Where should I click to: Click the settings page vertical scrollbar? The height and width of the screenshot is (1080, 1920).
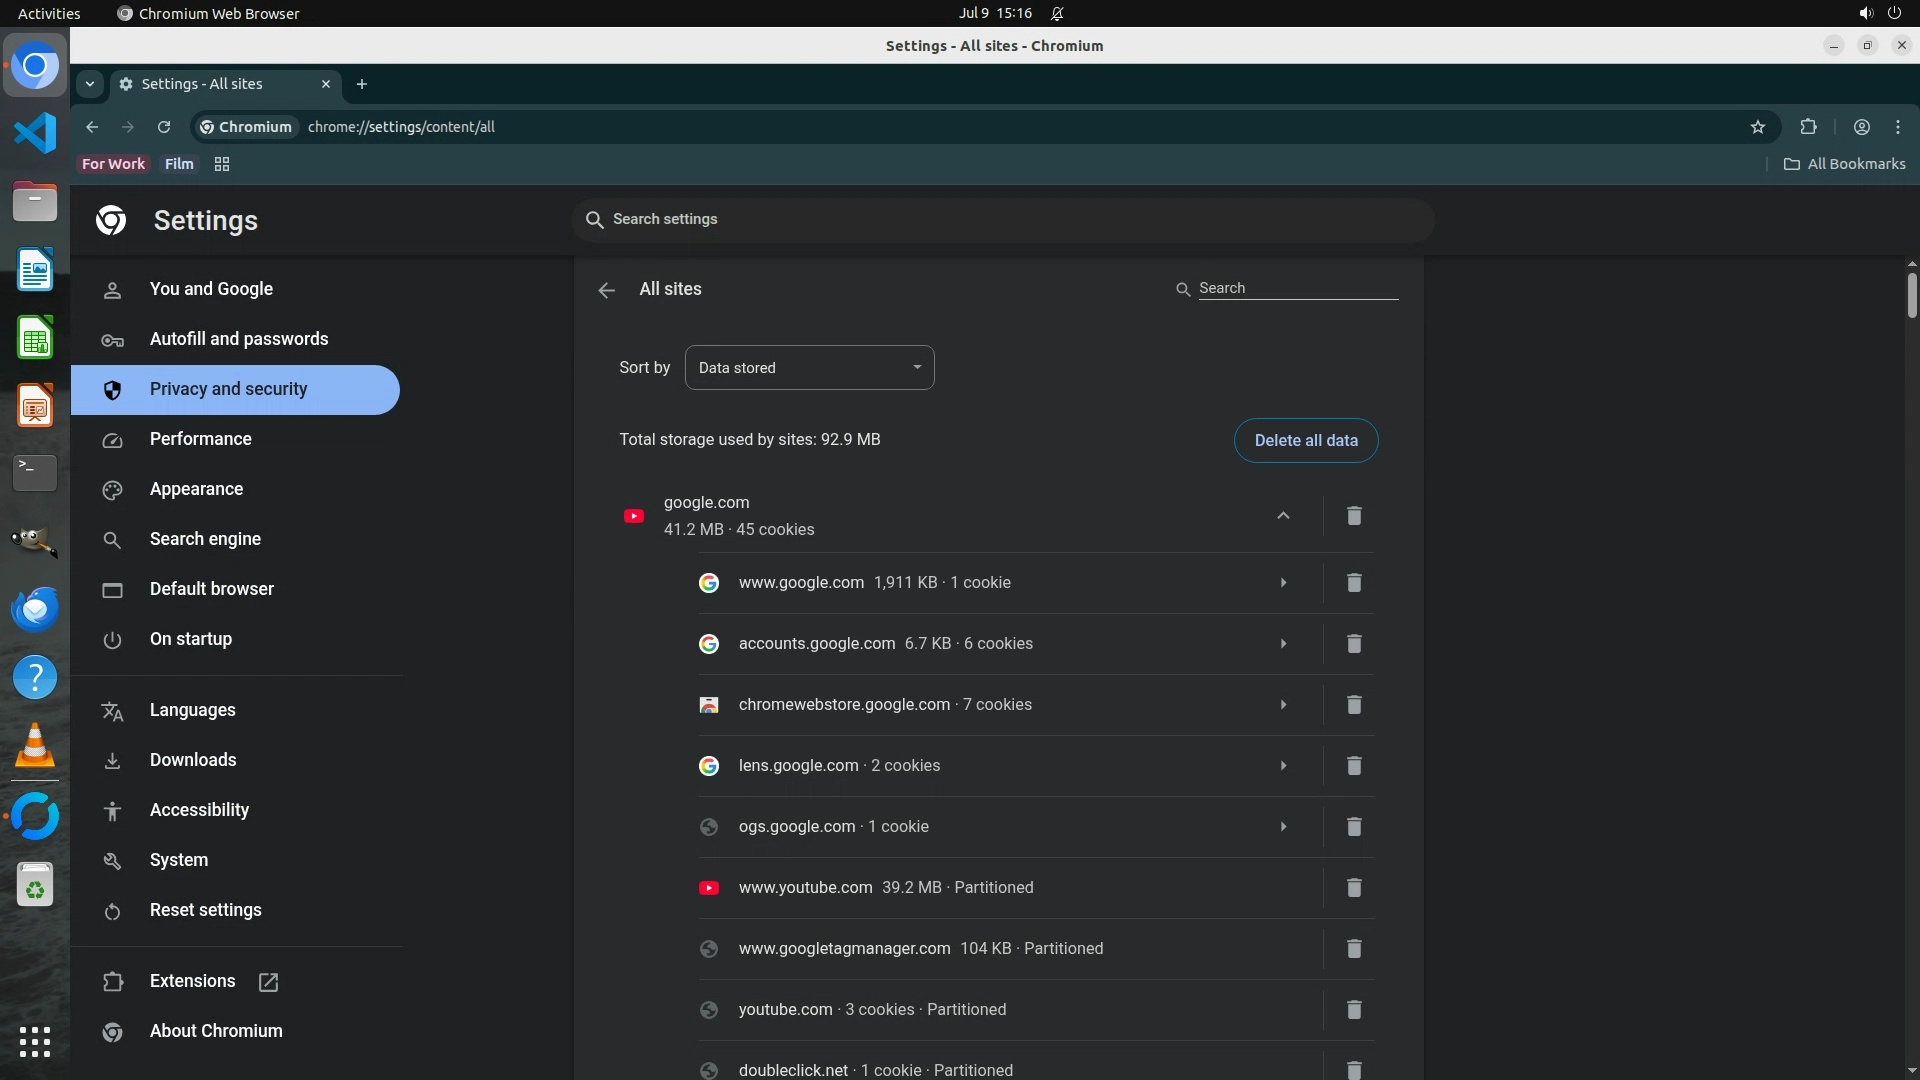pos(1911,296)
